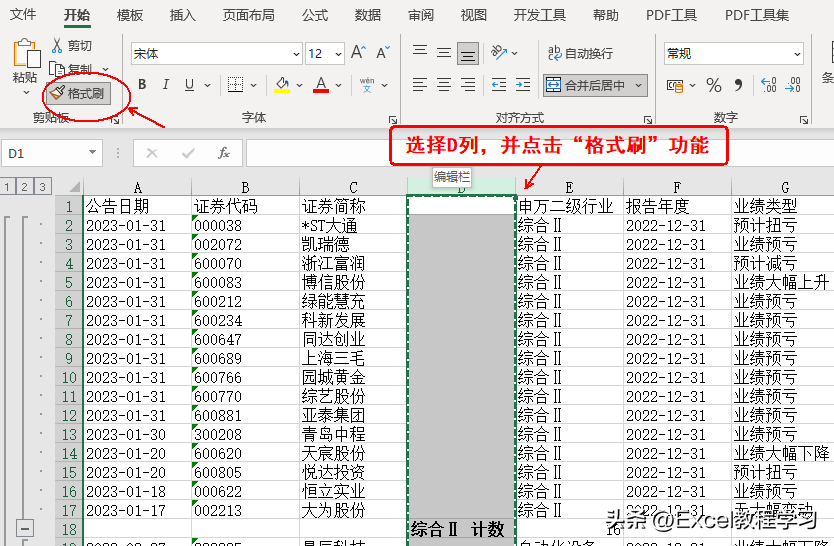Click the 剪切 cut scissors icon
The image size is (834, 546).
pos(57,46)
